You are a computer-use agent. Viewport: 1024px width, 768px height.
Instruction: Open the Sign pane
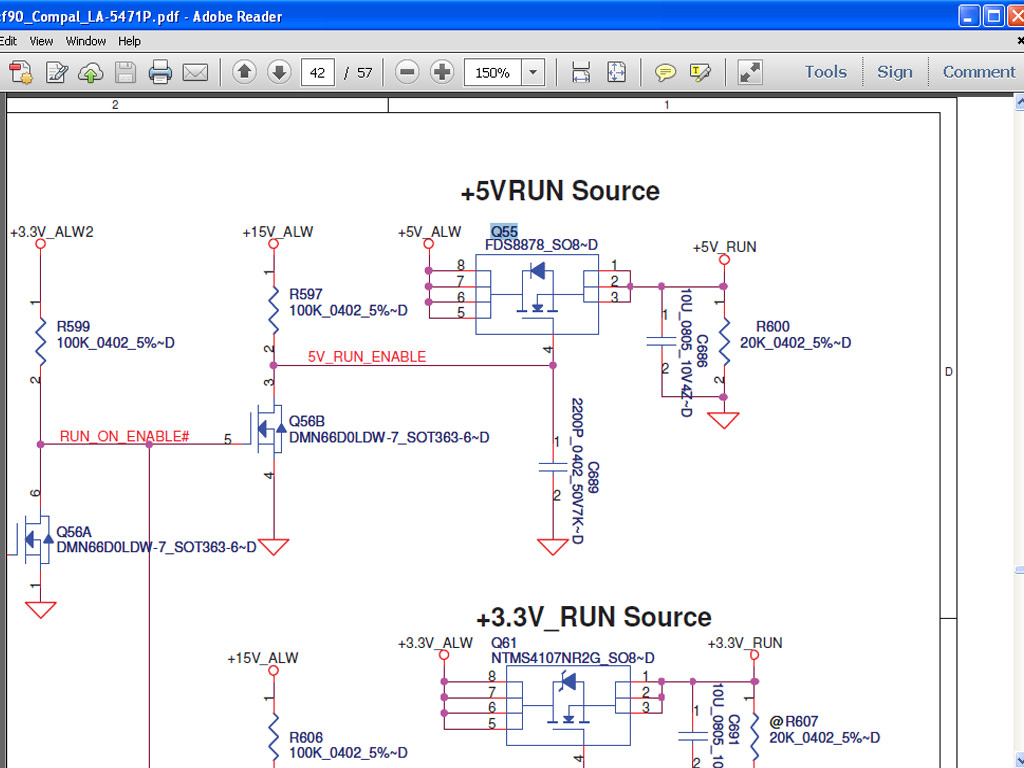click(x=894, y=72)
